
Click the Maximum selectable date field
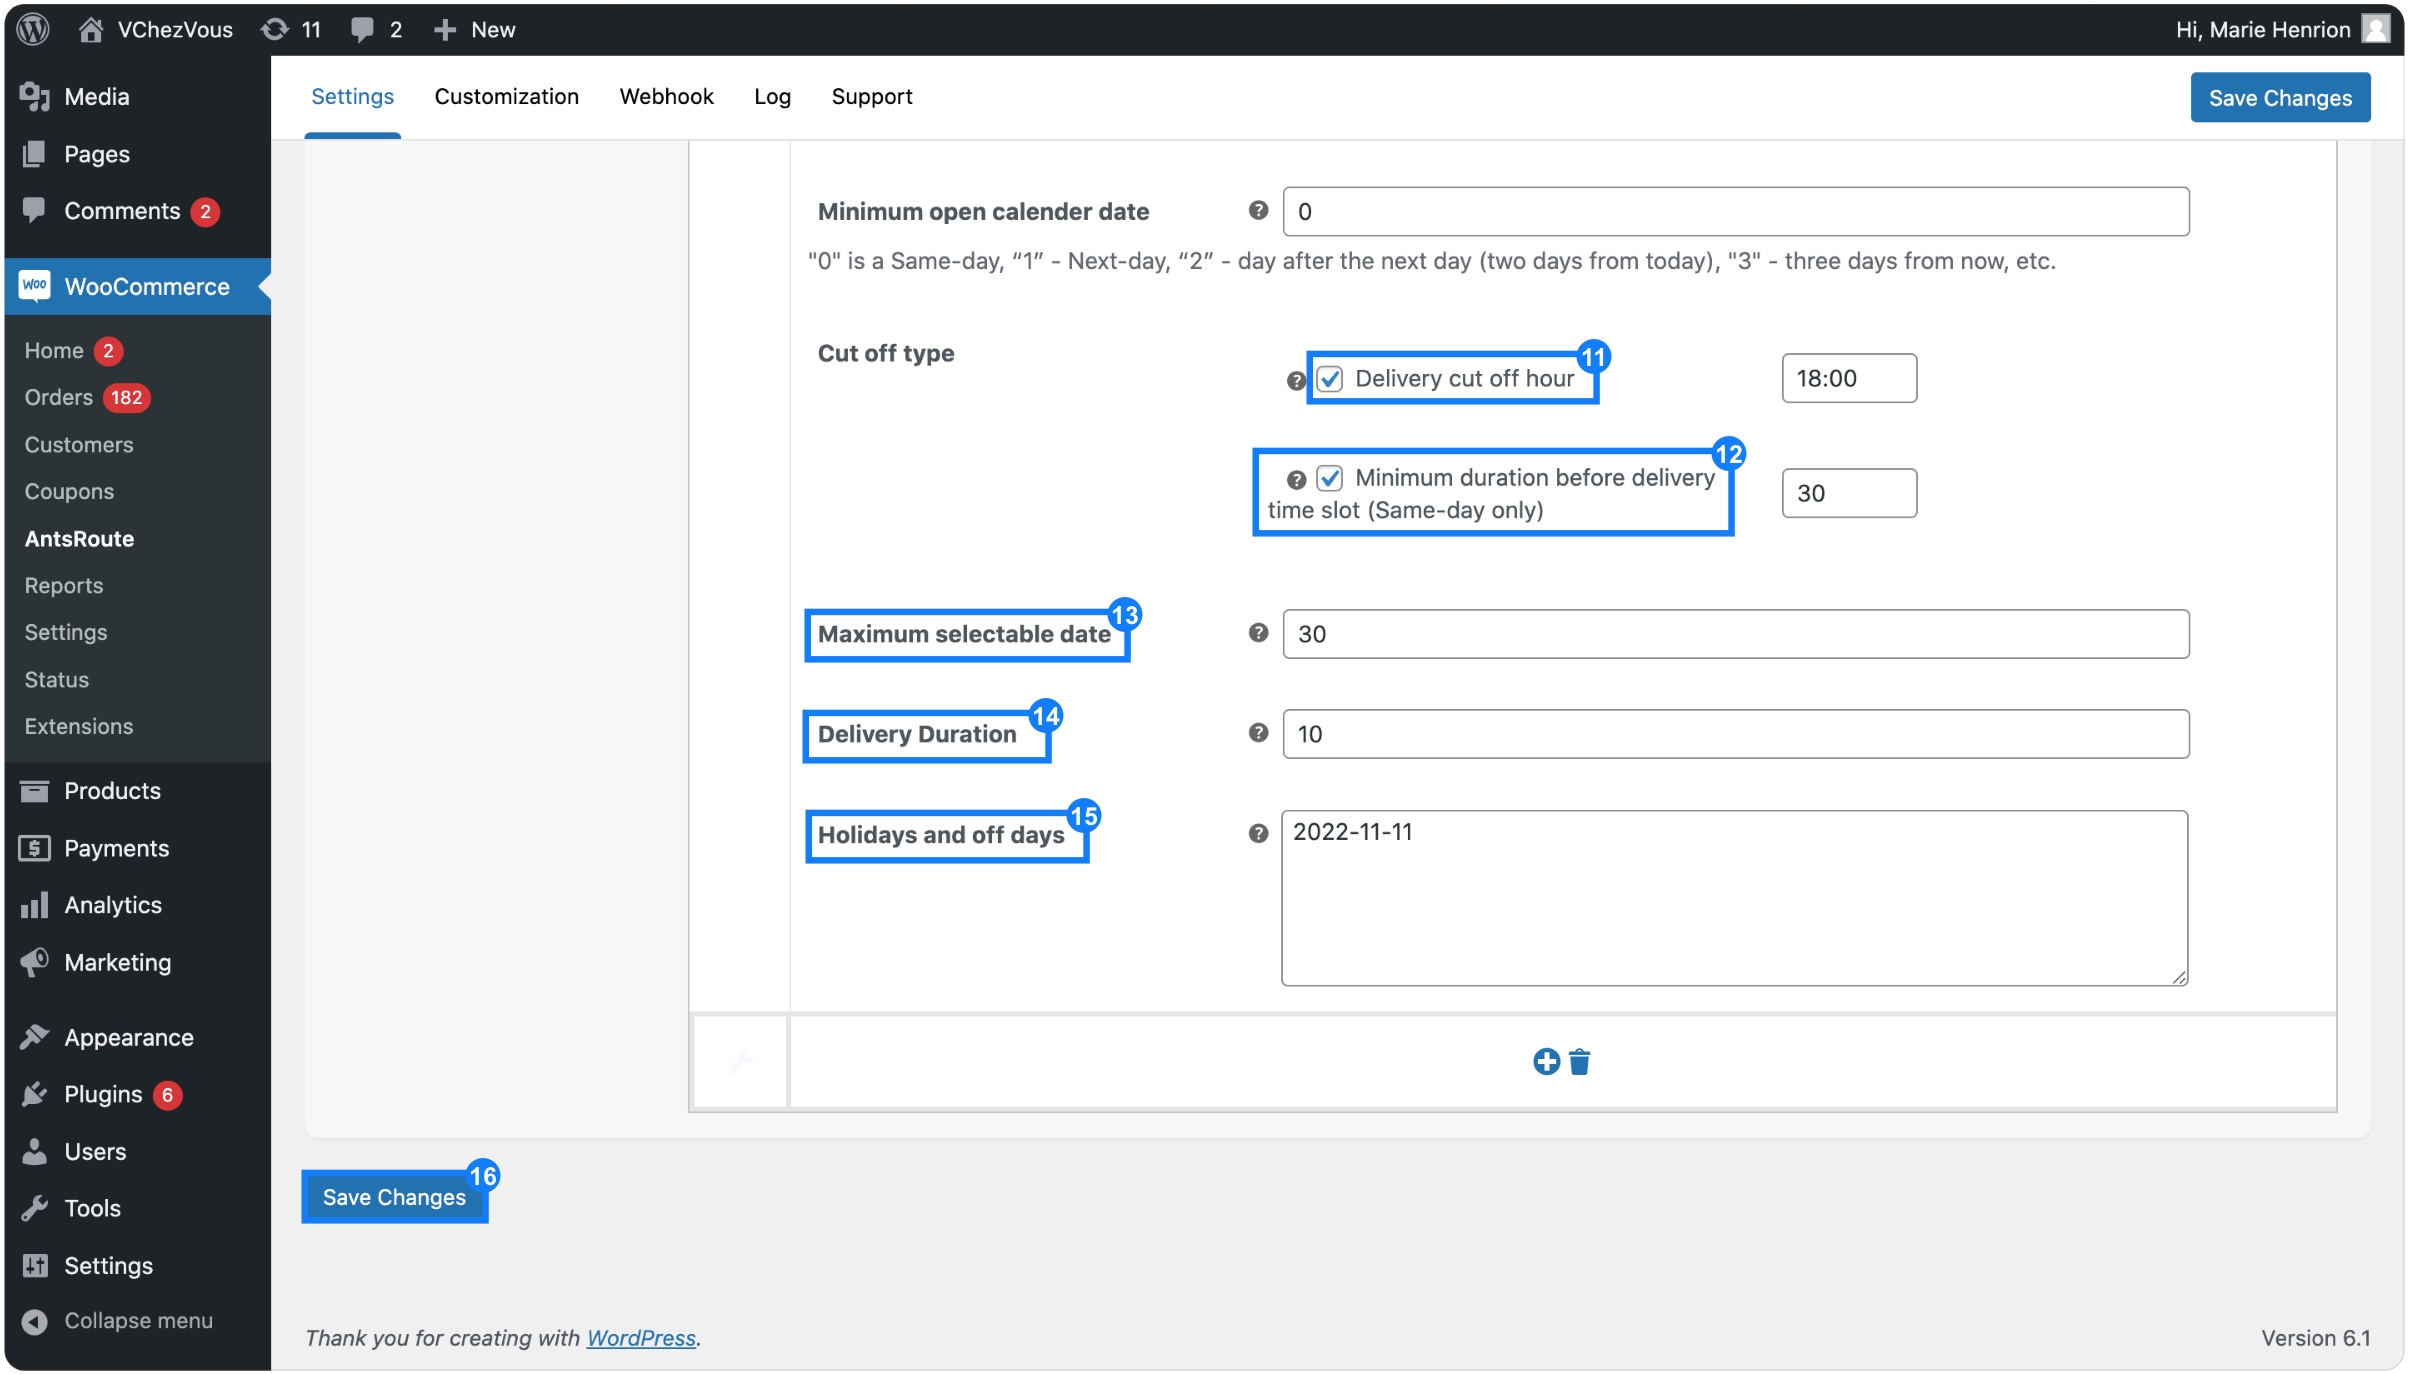click(1736, 634)
